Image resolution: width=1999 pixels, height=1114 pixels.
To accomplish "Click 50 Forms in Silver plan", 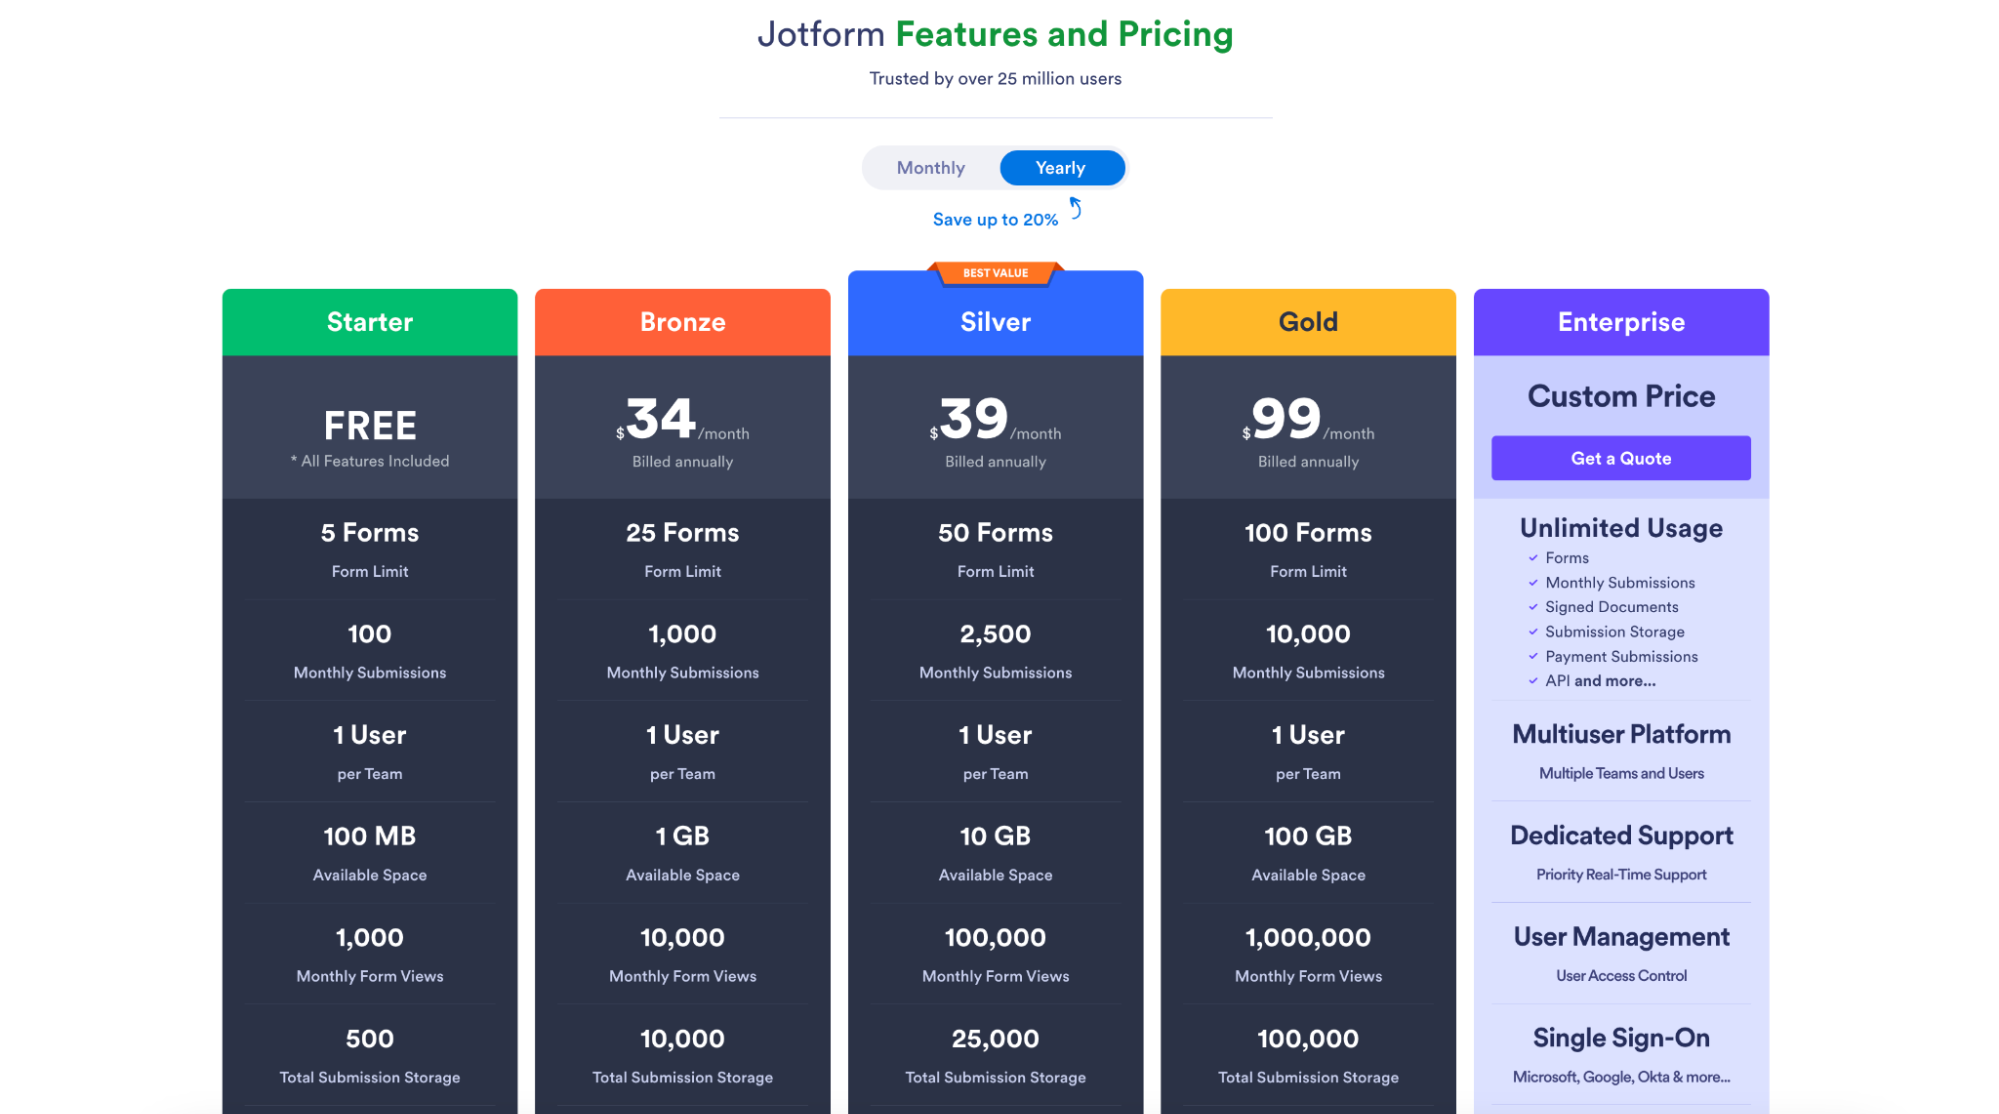I will (995, 533).
